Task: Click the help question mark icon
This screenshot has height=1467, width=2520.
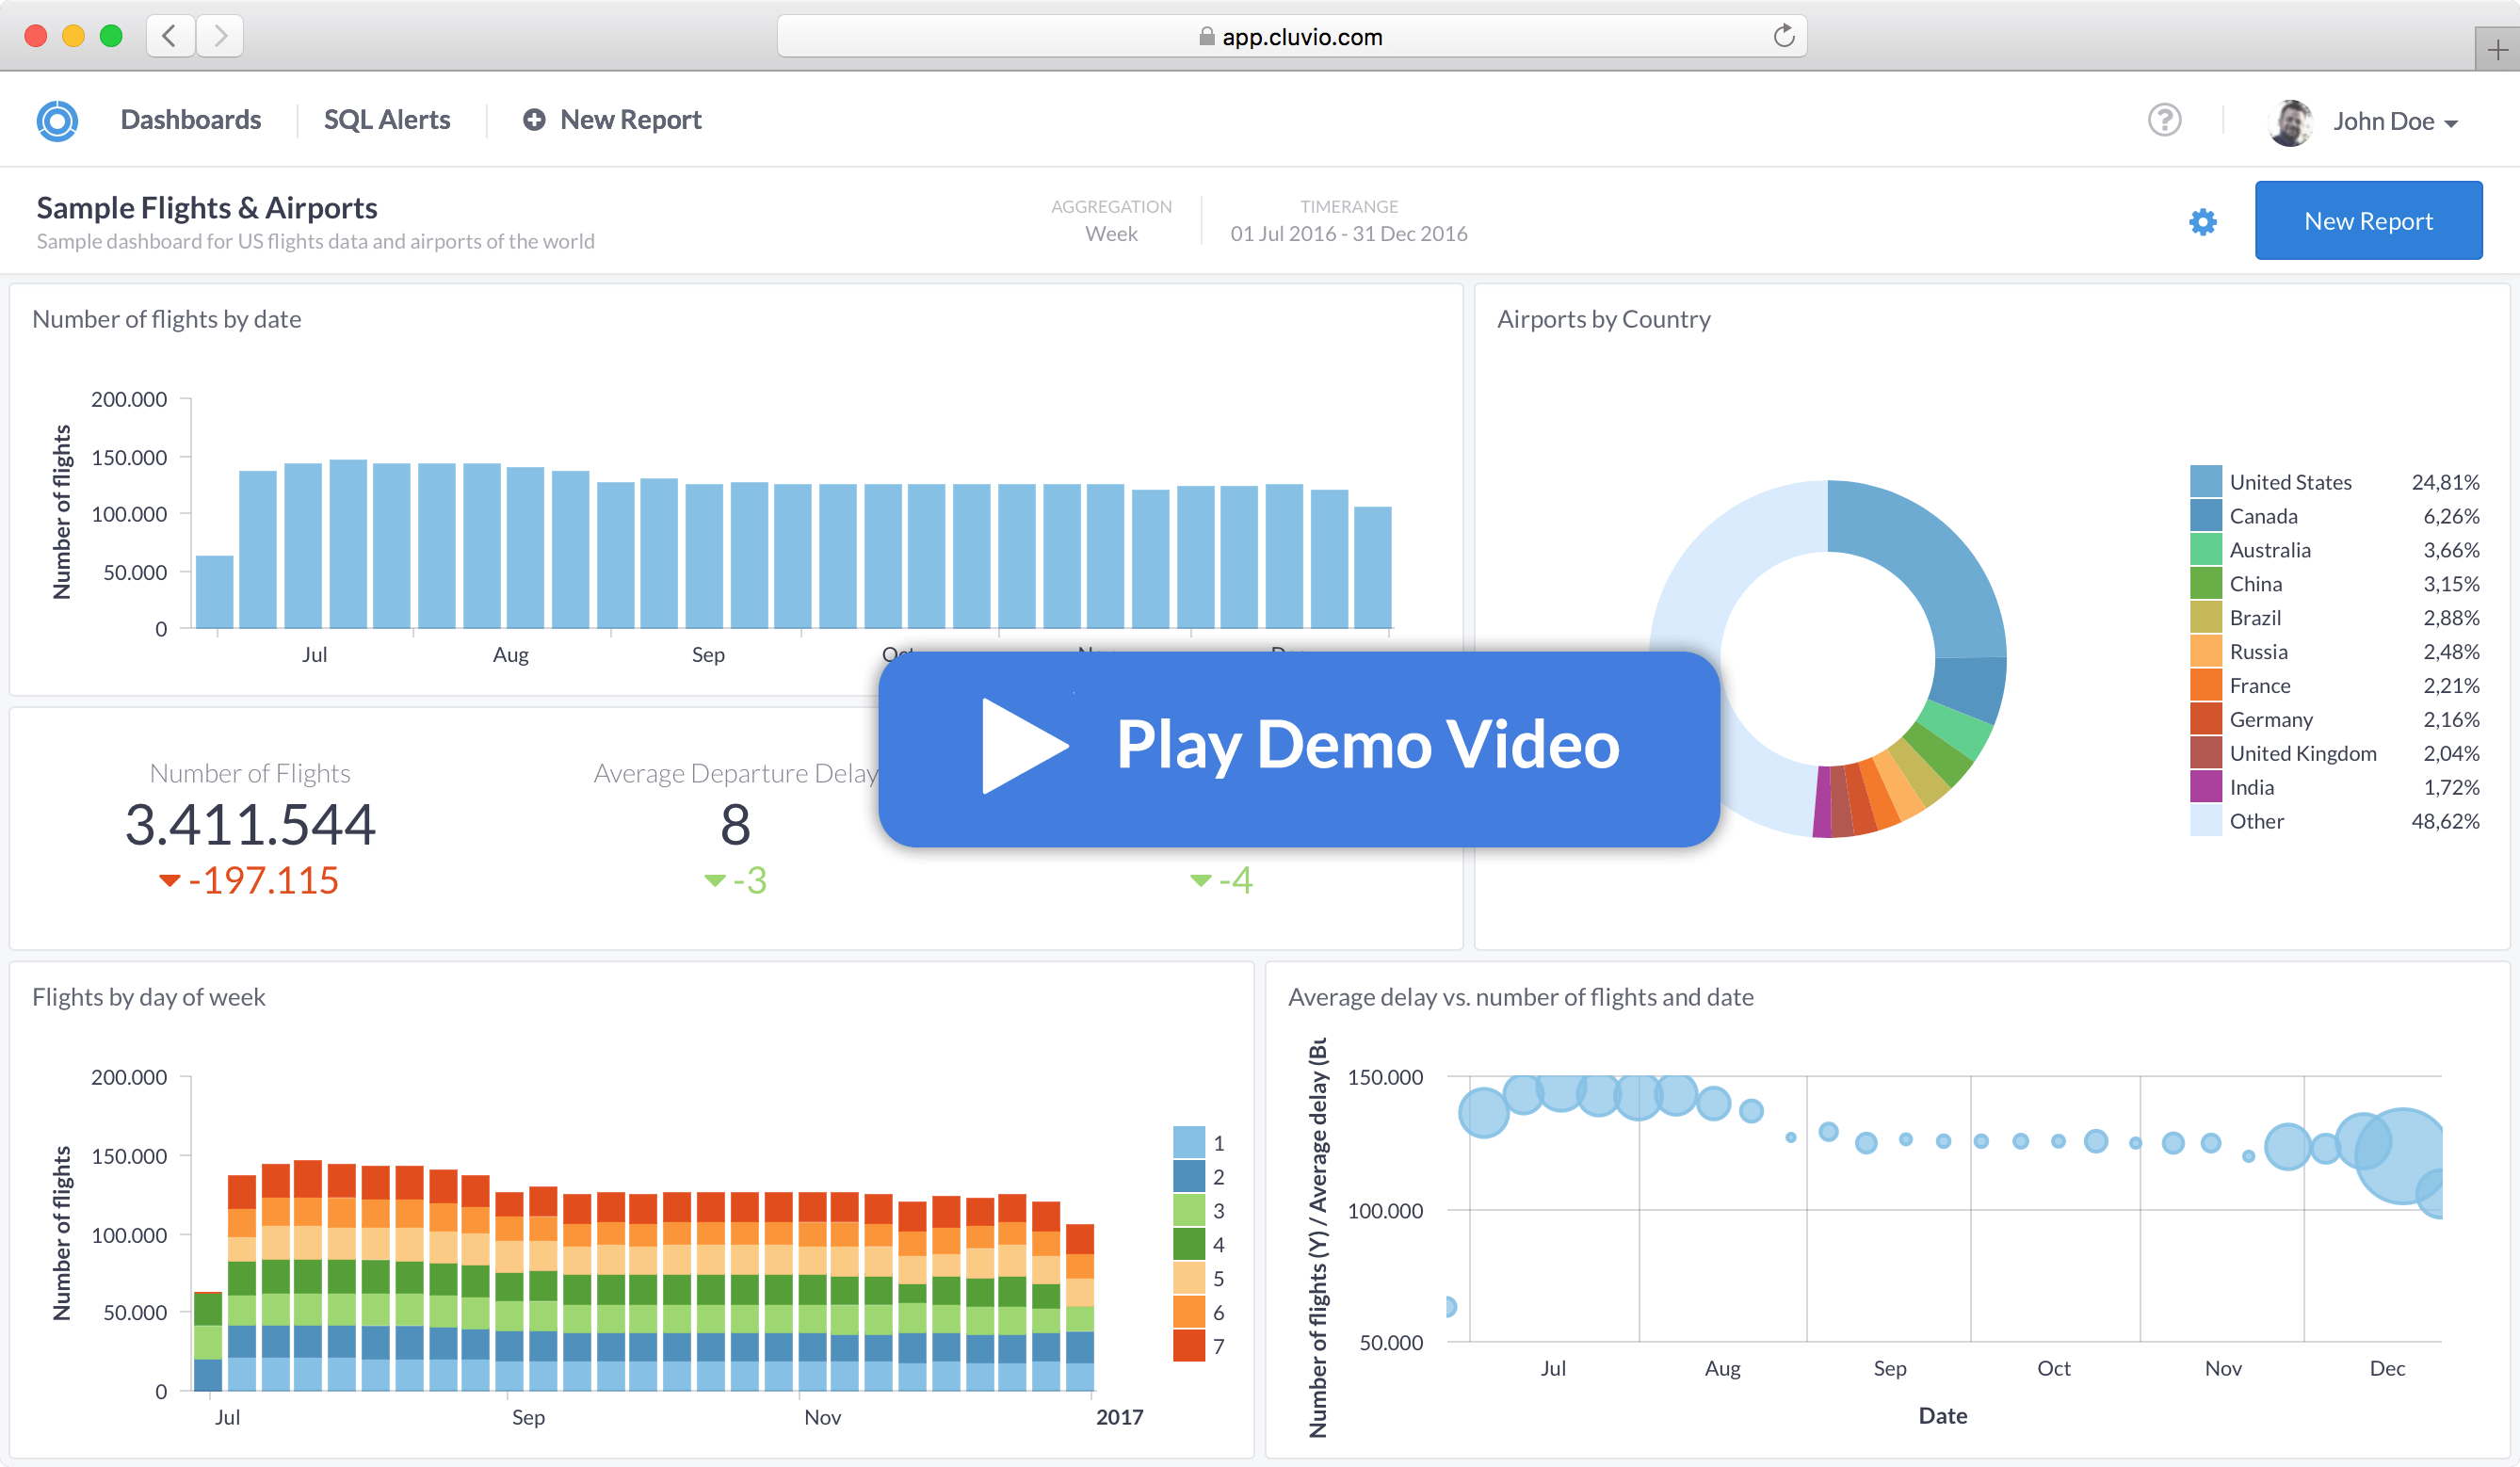Action: (2164, 120)
